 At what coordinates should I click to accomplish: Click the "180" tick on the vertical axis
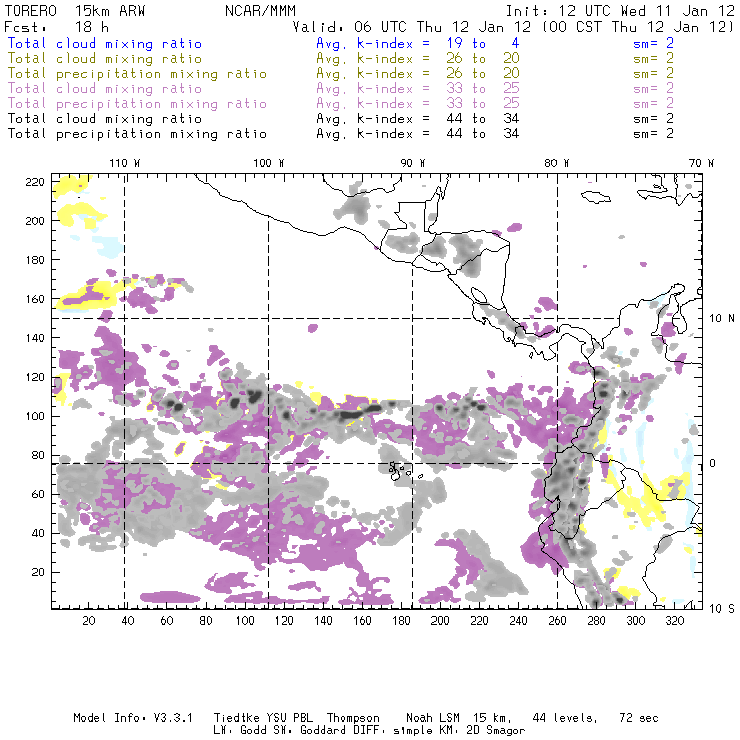click(x=35, y=260)
